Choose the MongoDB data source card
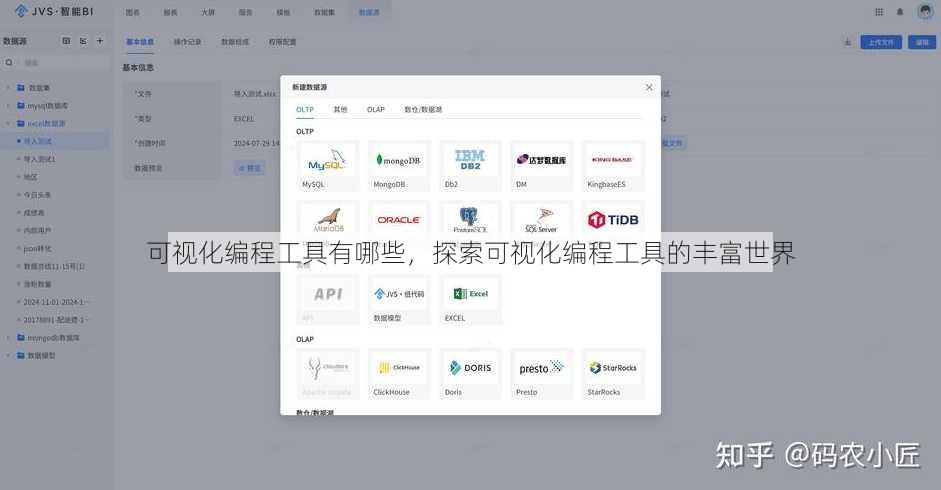The image size is (941, 490). click(399, 166)
